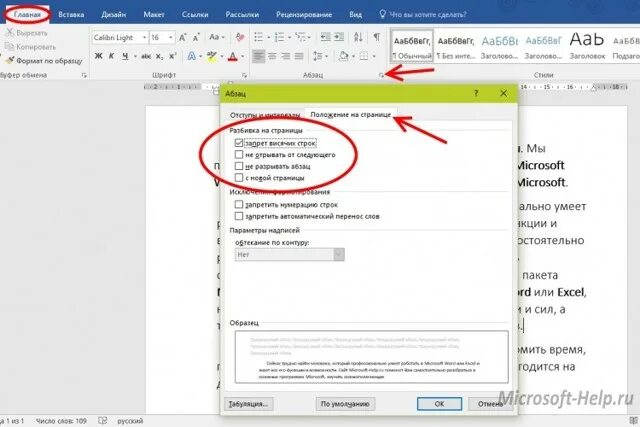Expand the font color dropdown arrow
This screenshot has width=640, height=427.
(242, 56)
